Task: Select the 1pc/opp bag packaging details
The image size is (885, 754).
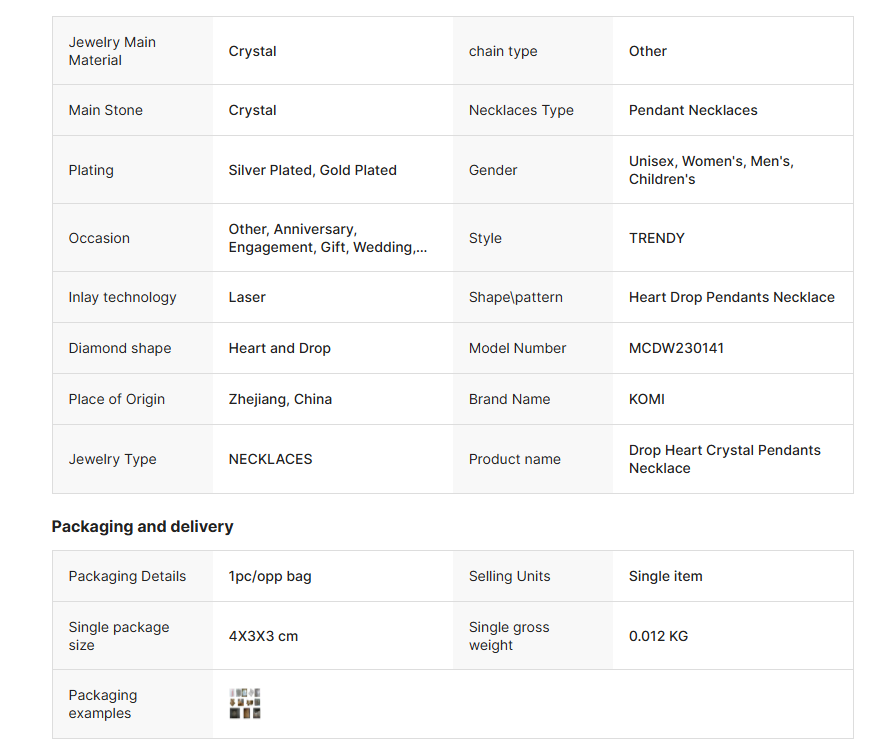Action: (x=270, y=576)
